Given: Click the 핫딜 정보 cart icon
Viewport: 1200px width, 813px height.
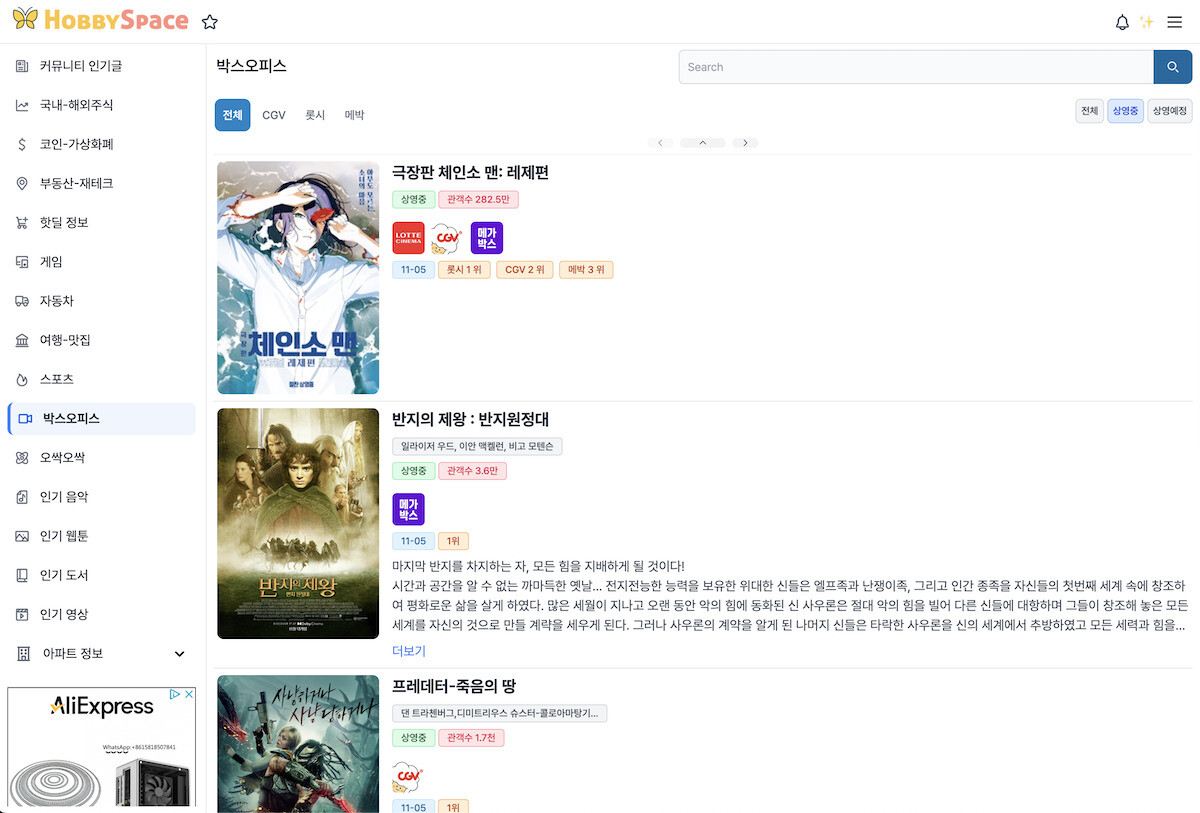Looking at the screenshot, I should point(22,222).
